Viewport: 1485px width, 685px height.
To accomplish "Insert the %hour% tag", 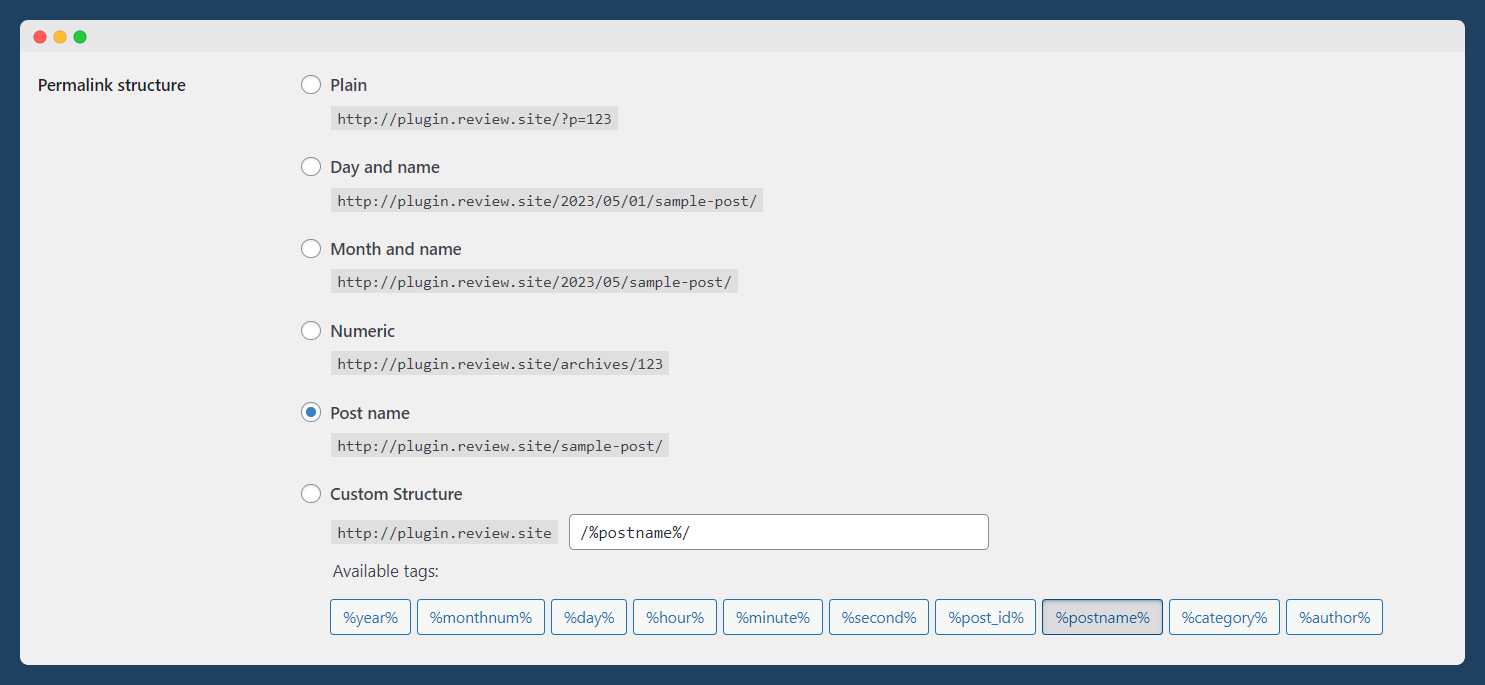I will 674,617.
